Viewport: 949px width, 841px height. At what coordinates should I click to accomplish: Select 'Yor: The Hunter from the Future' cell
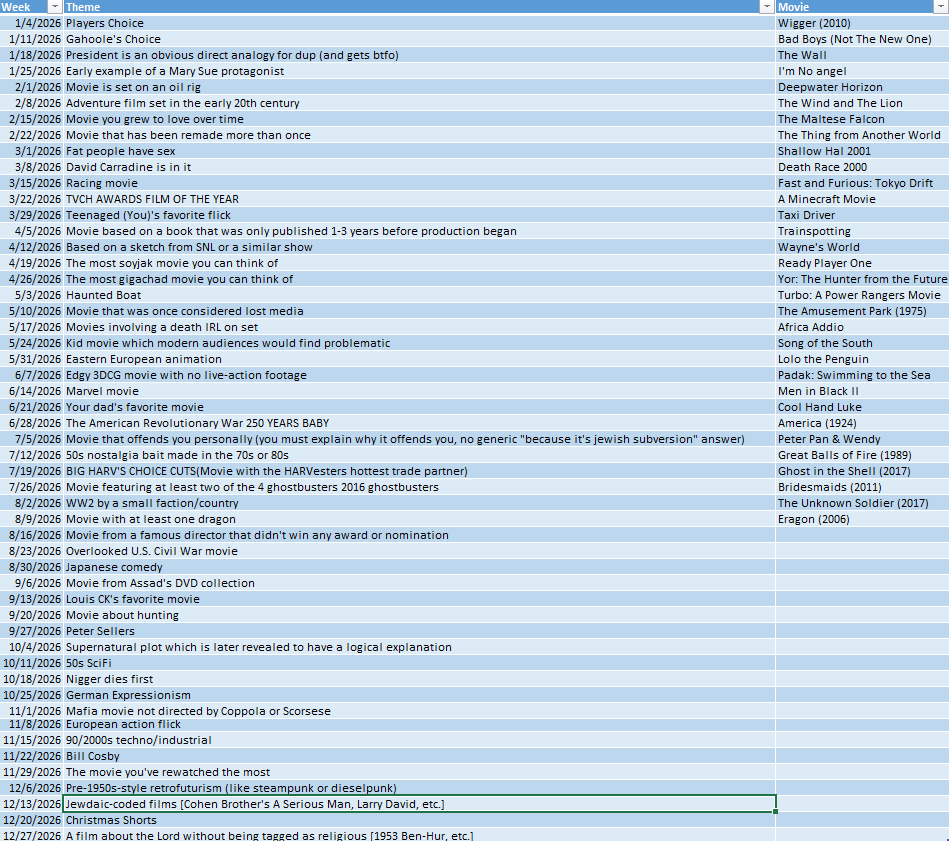tap(862, 279)
